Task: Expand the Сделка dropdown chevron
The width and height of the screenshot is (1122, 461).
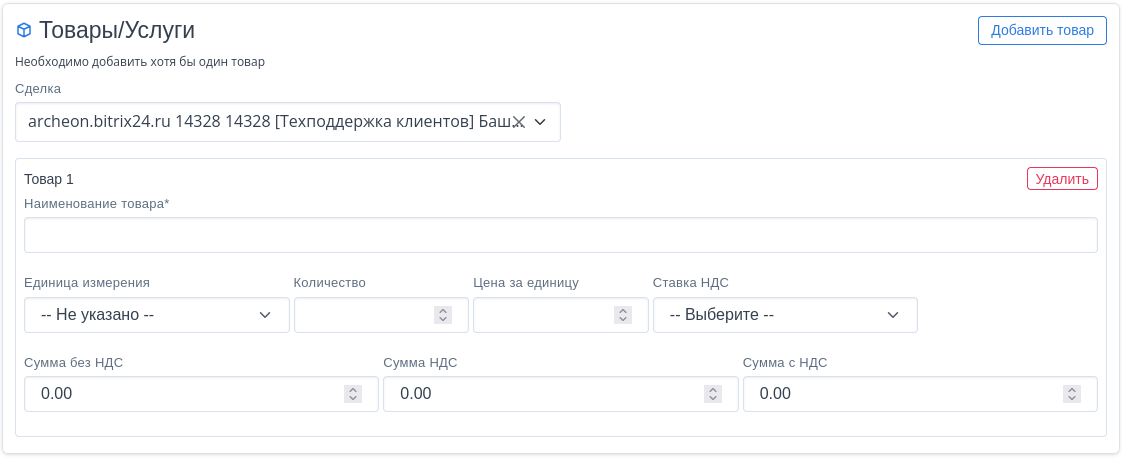Action: (540, 122)
